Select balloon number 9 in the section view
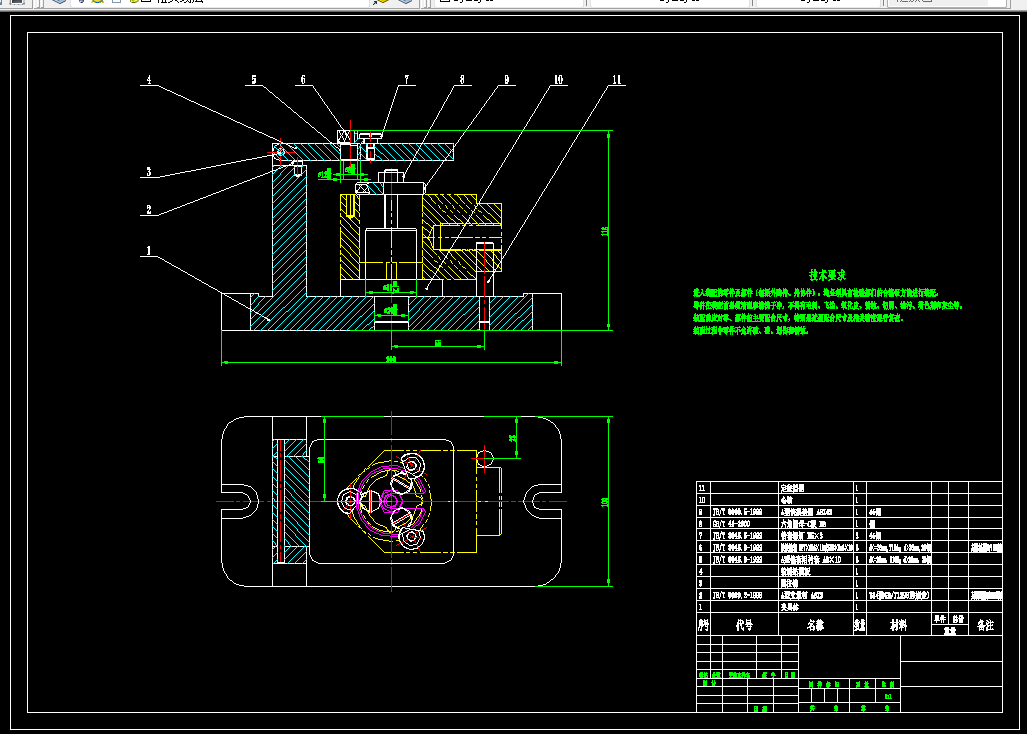The width and height of the screenshot is (1027, 734). [506, 79]
